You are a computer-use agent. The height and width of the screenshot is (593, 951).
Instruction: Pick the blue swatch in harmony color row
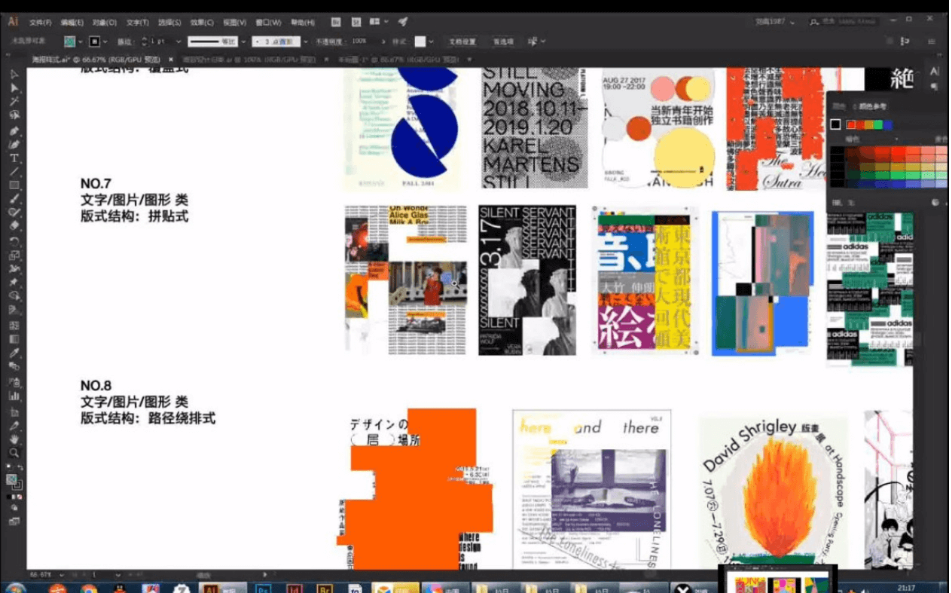point(888,124)
